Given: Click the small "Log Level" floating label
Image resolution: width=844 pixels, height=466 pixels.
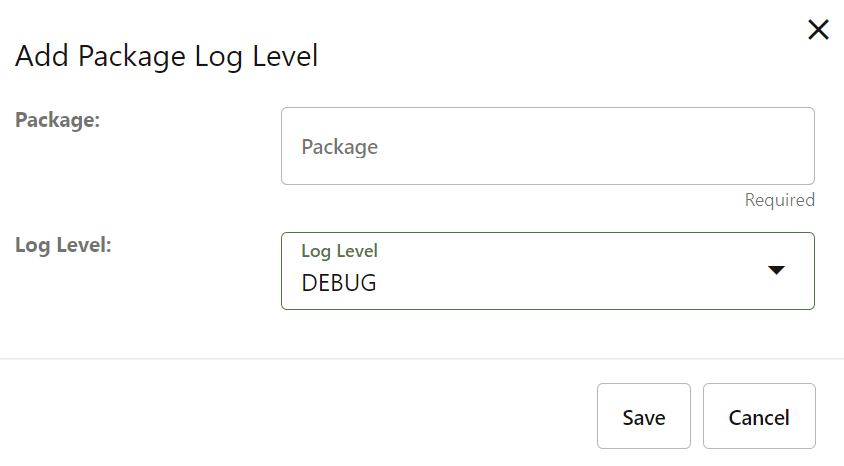Looking at the screenshot, I should click(x=339, y=251).
